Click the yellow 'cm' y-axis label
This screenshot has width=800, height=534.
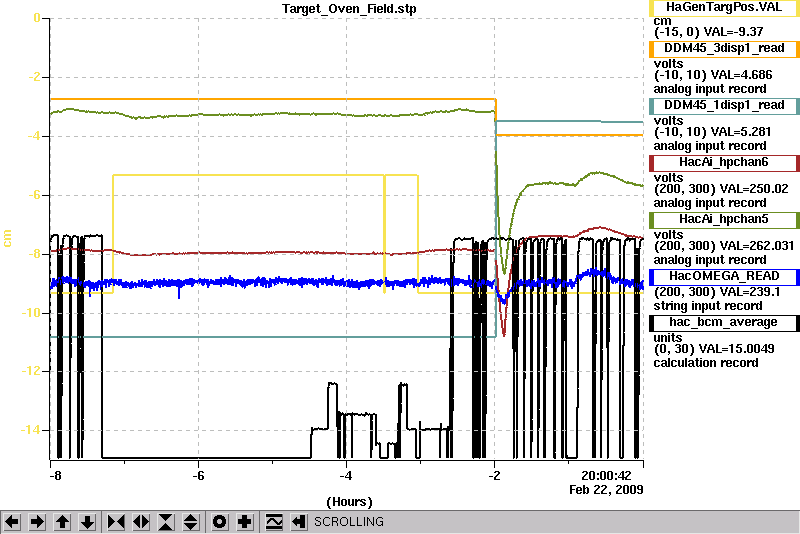(x=7, y=238)
